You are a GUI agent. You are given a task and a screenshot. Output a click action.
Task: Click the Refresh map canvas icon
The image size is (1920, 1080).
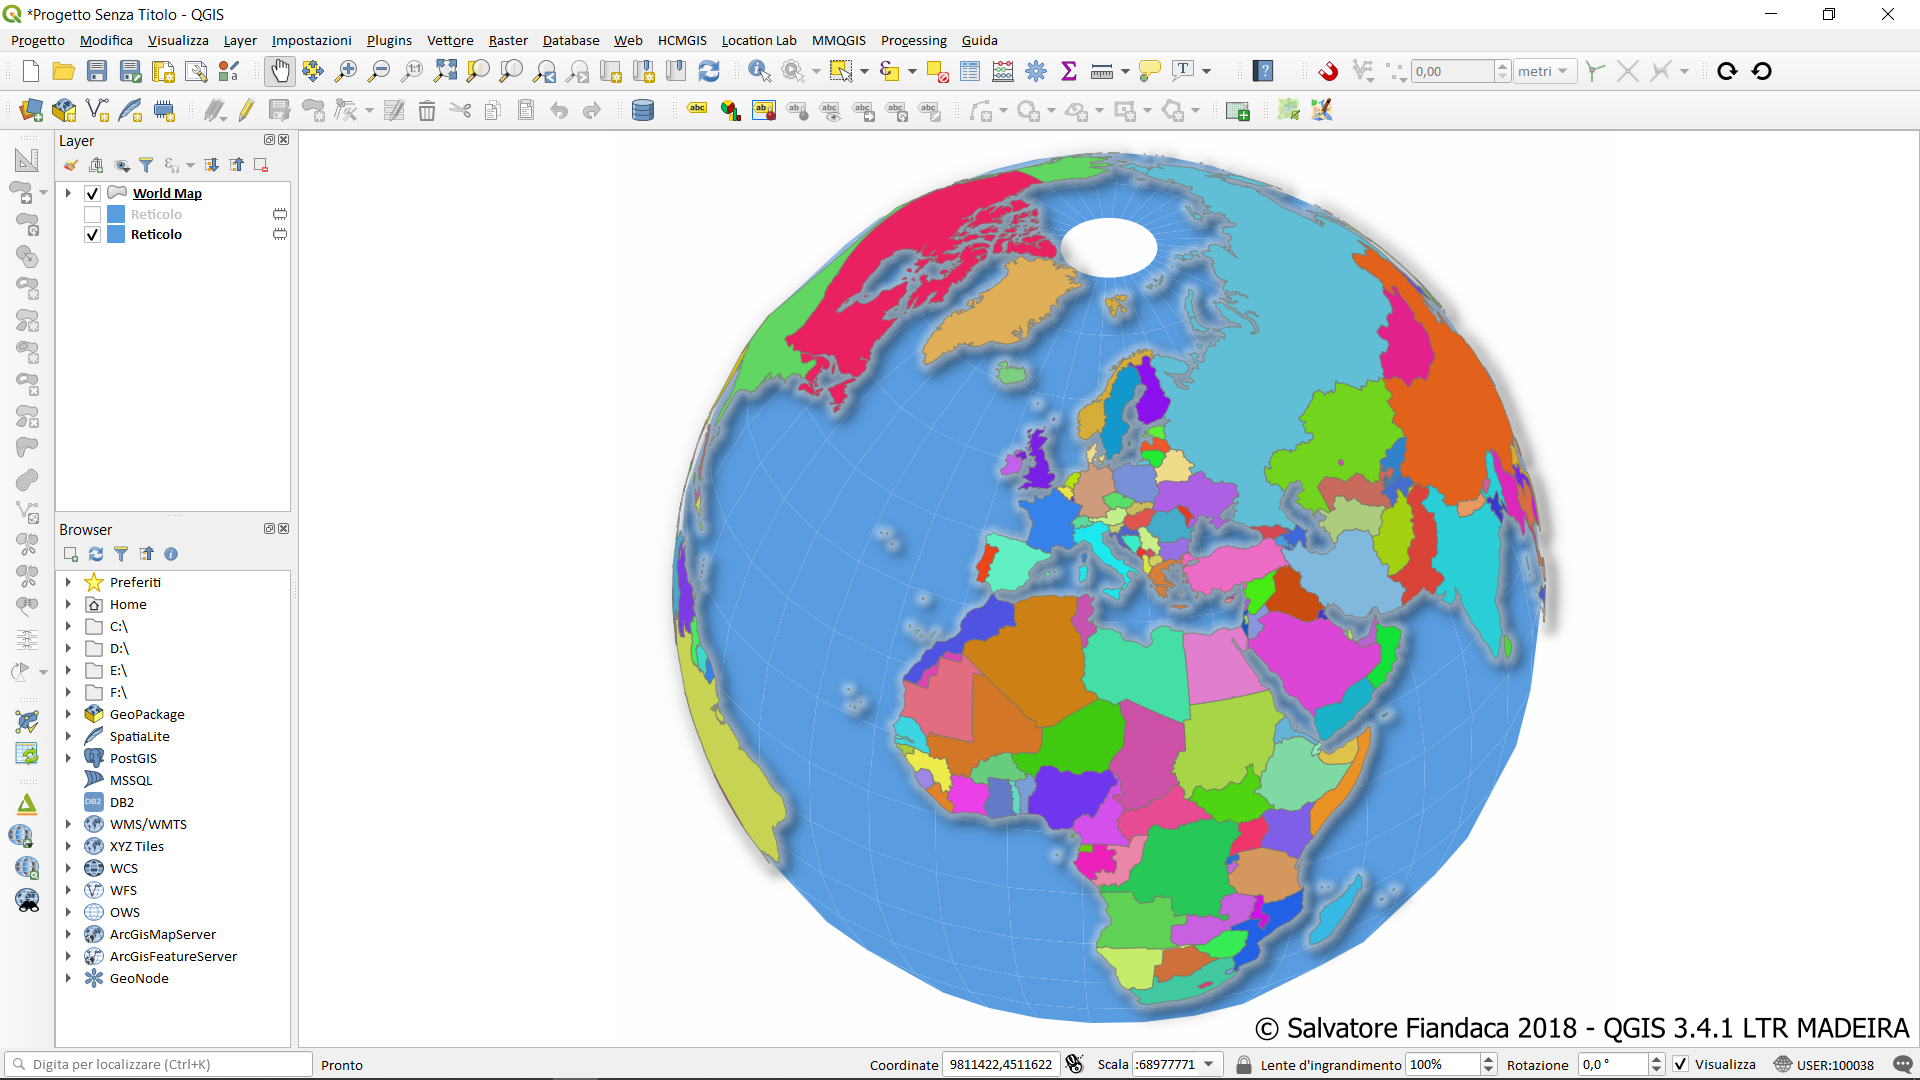pyautogui.click(x=709, y=71)
